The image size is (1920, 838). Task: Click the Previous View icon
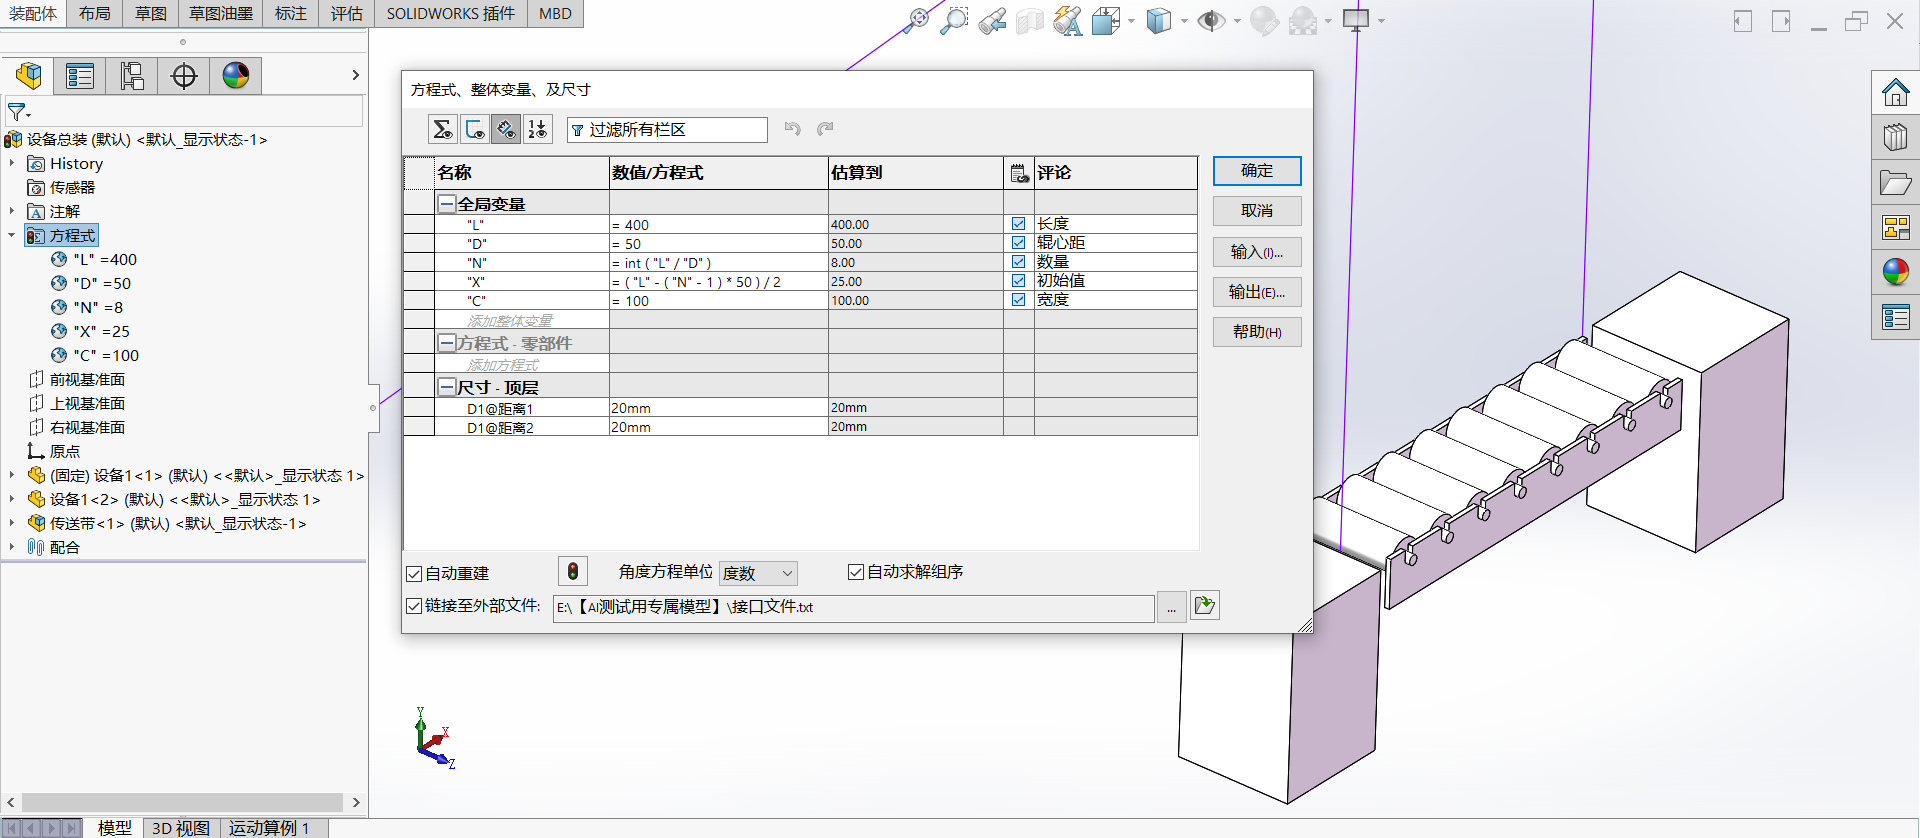(x=992, y=20)
